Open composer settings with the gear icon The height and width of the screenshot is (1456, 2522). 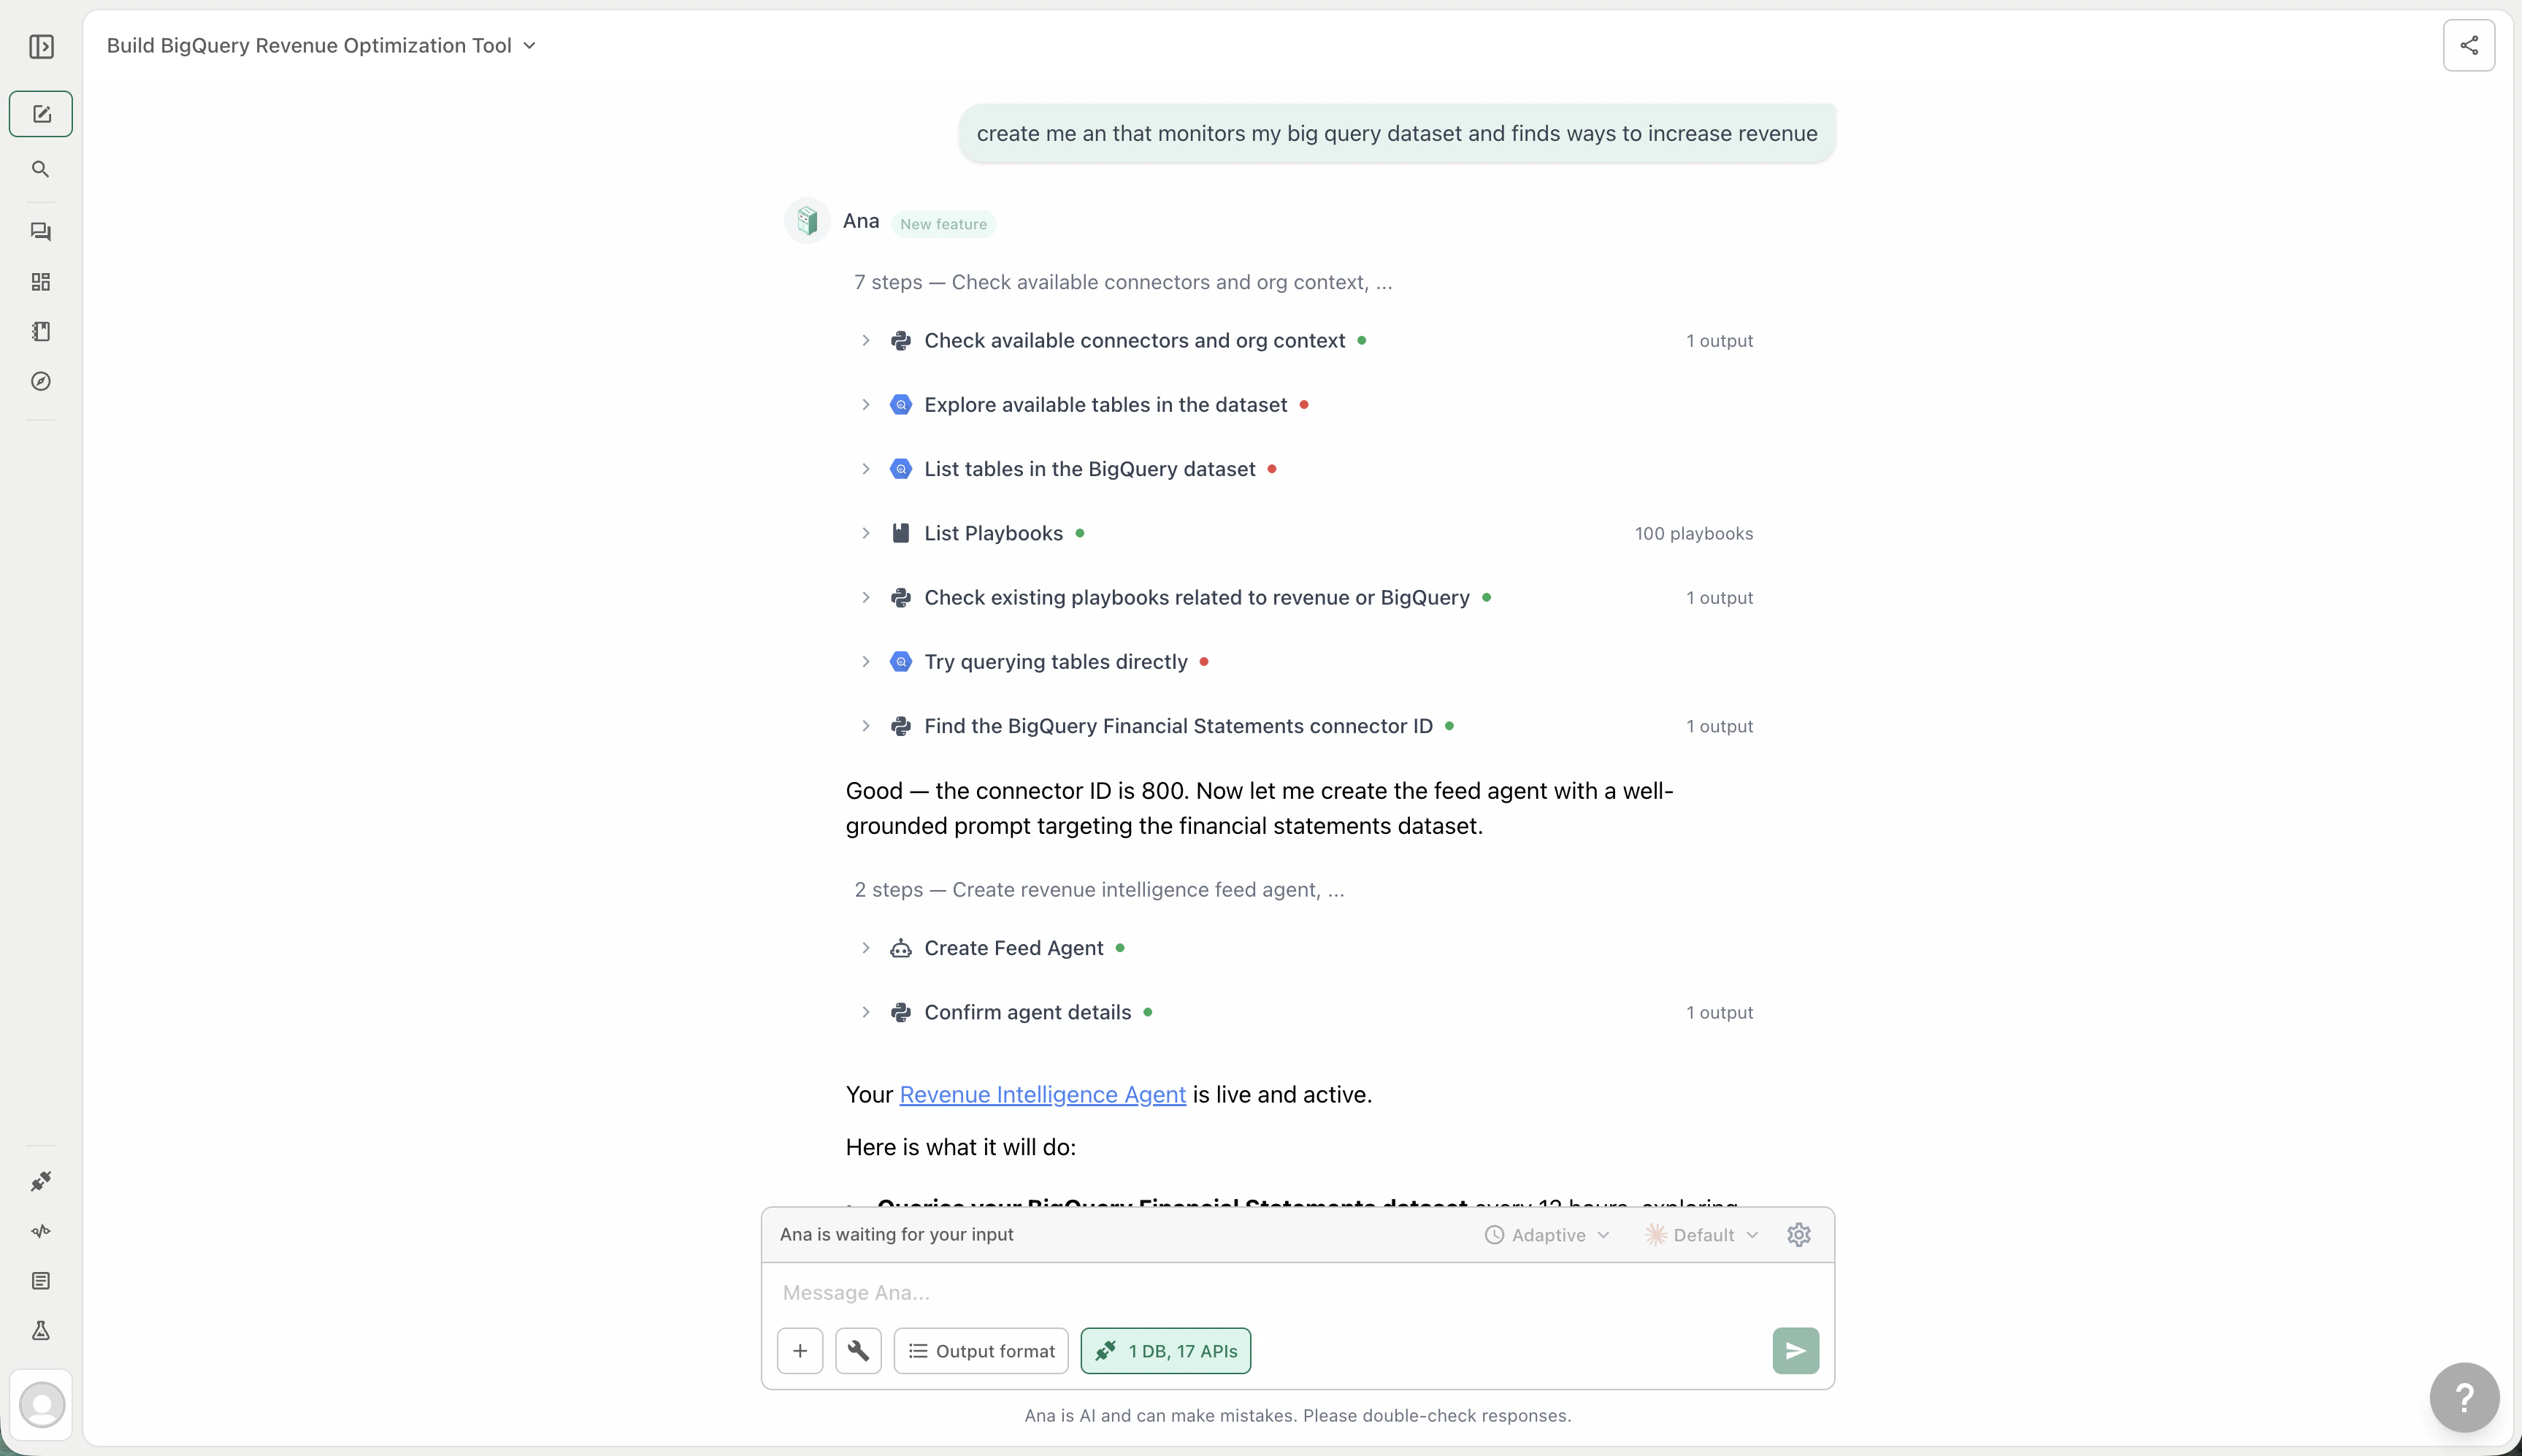[1799, 1234]
